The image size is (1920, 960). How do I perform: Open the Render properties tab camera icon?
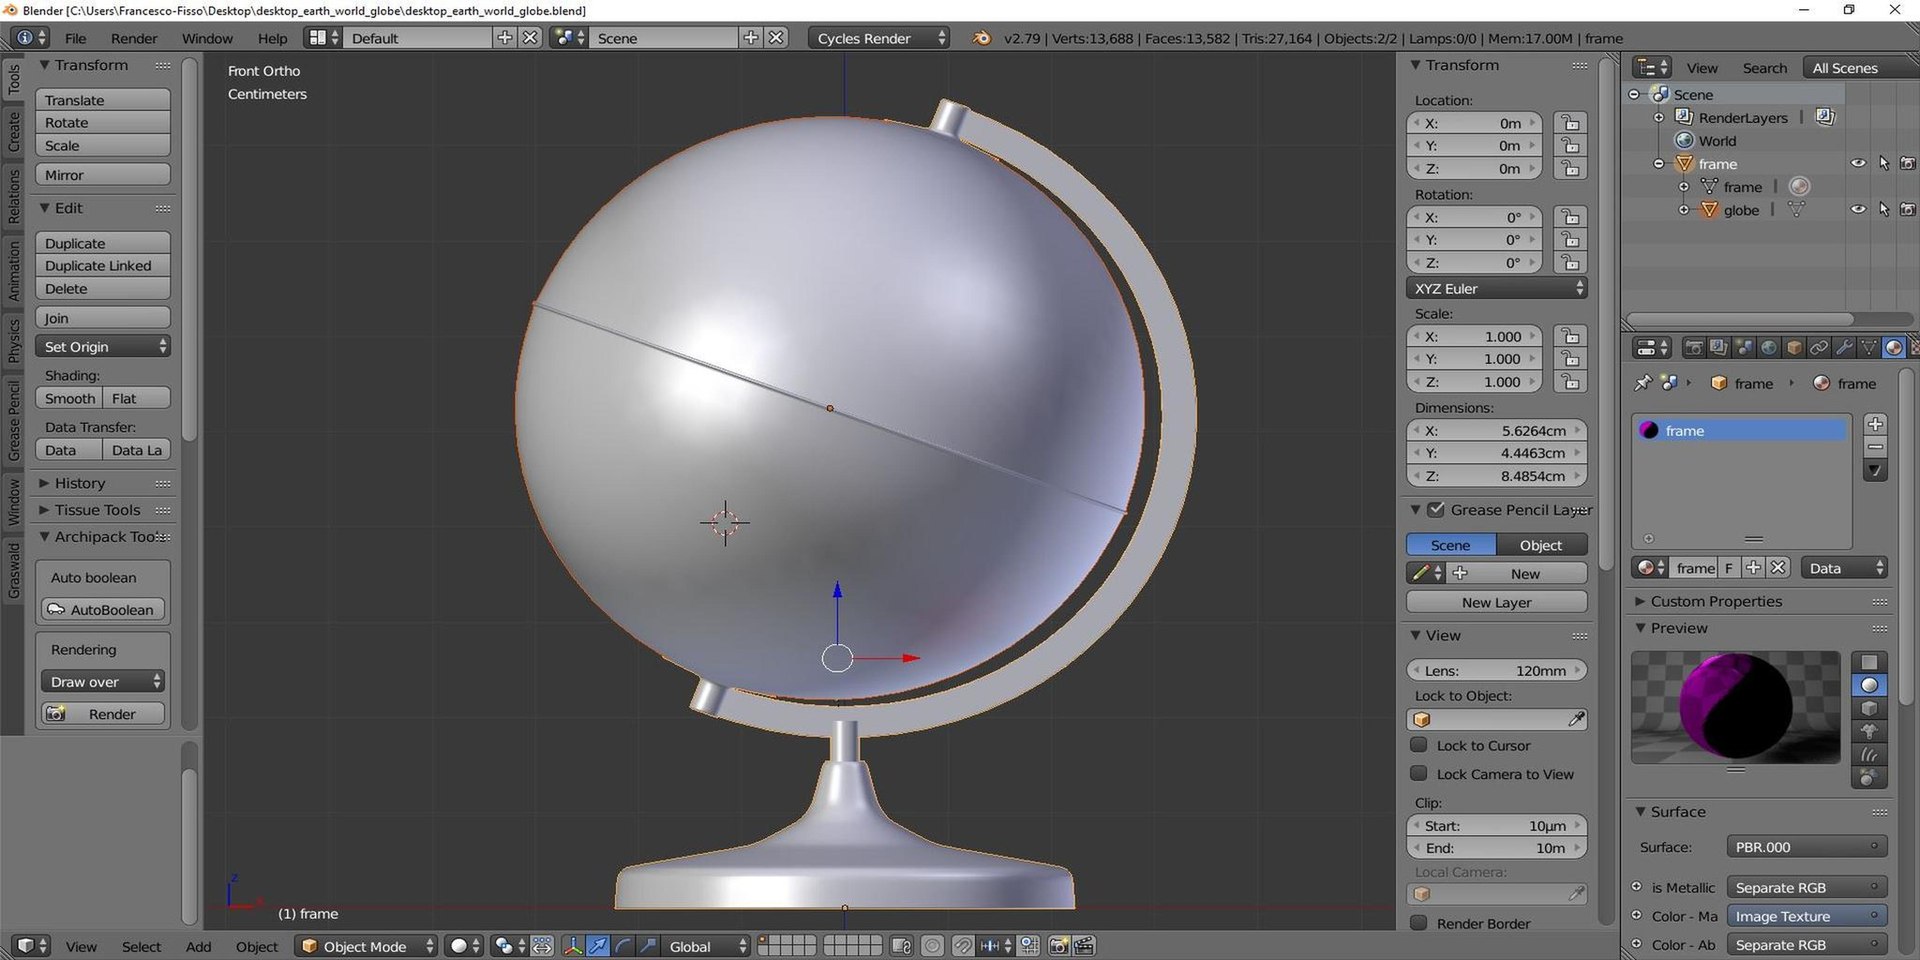tap(1694, 348)
